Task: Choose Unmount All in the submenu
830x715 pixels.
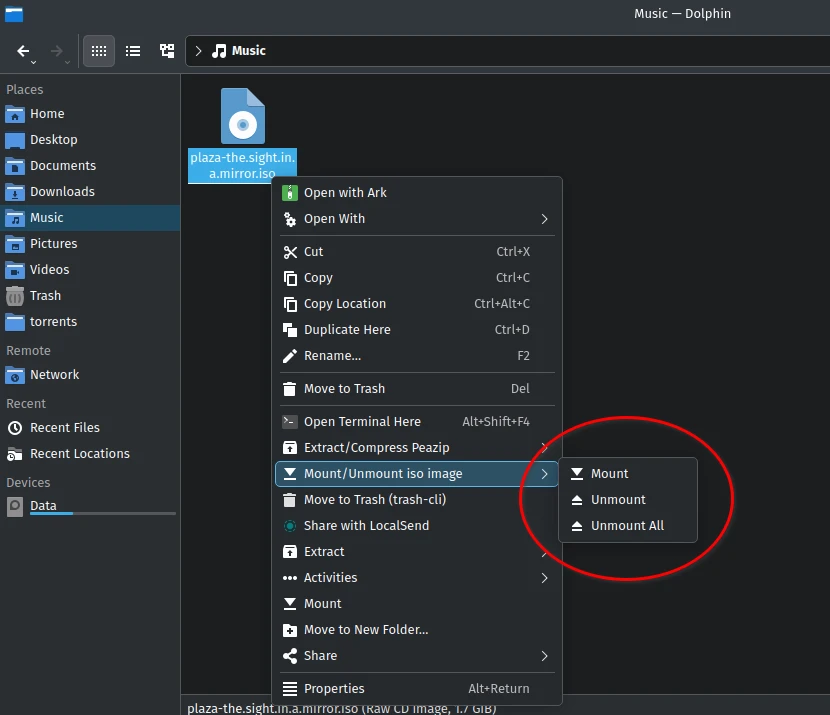Action: 628,526
